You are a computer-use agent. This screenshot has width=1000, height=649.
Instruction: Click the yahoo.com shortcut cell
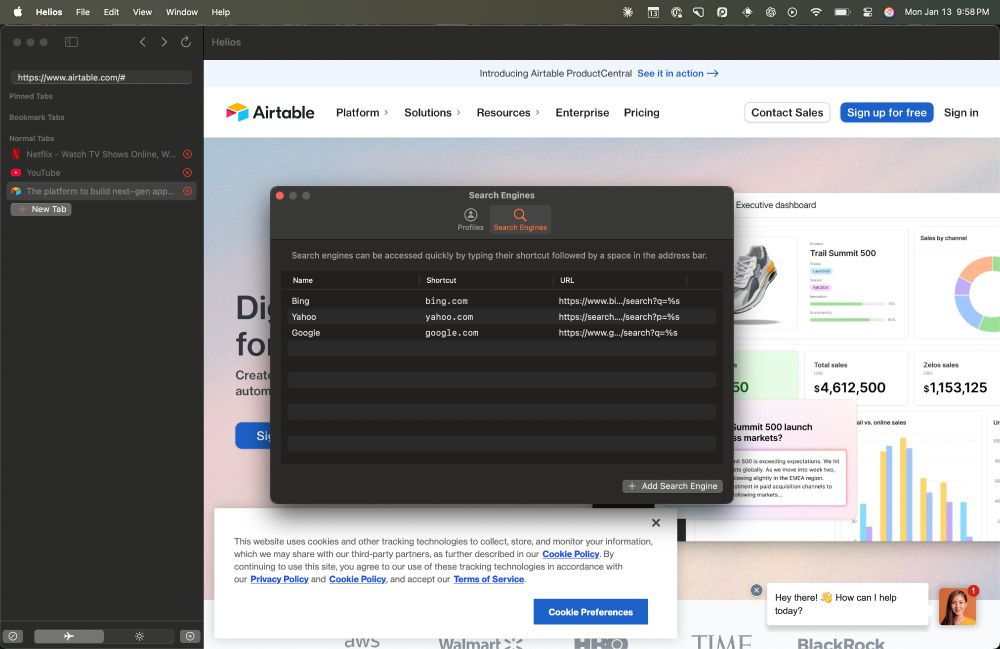[449, 317]
